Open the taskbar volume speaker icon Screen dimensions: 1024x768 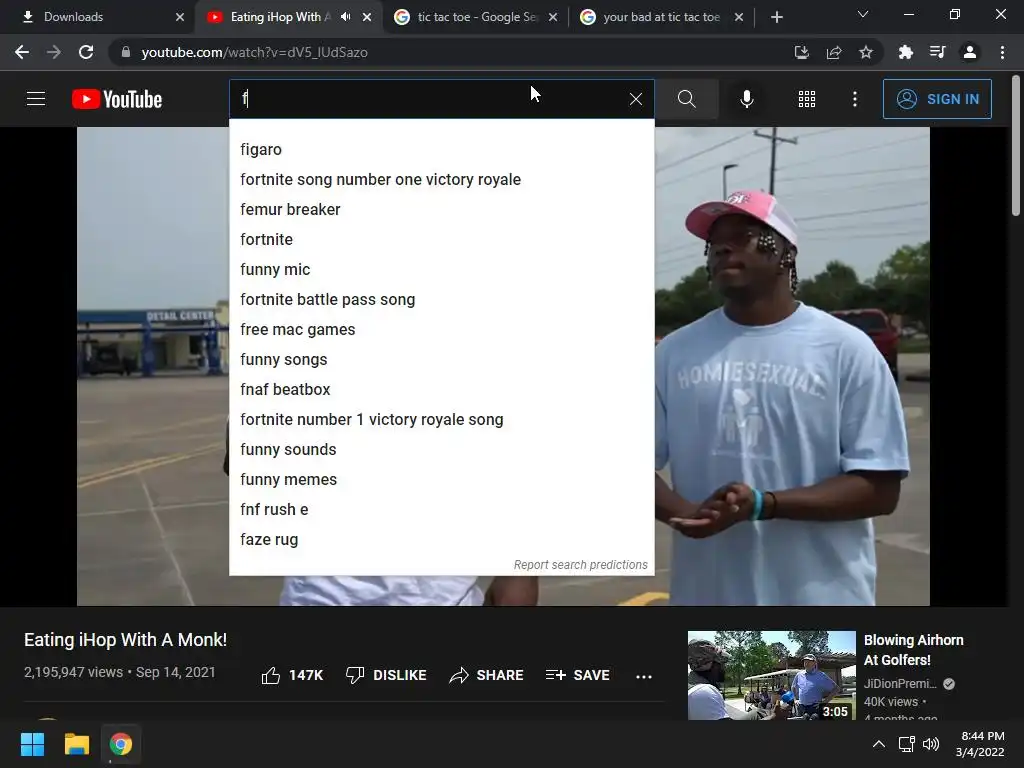pos(931,744)
